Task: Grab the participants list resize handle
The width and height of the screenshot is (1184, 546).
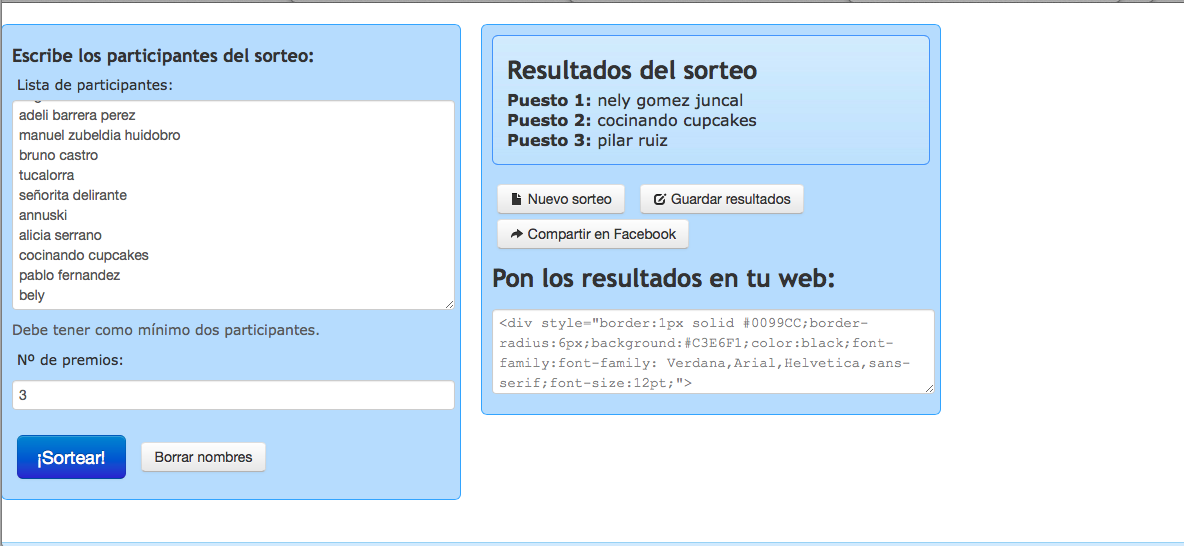Action: (x=449, y=304)
